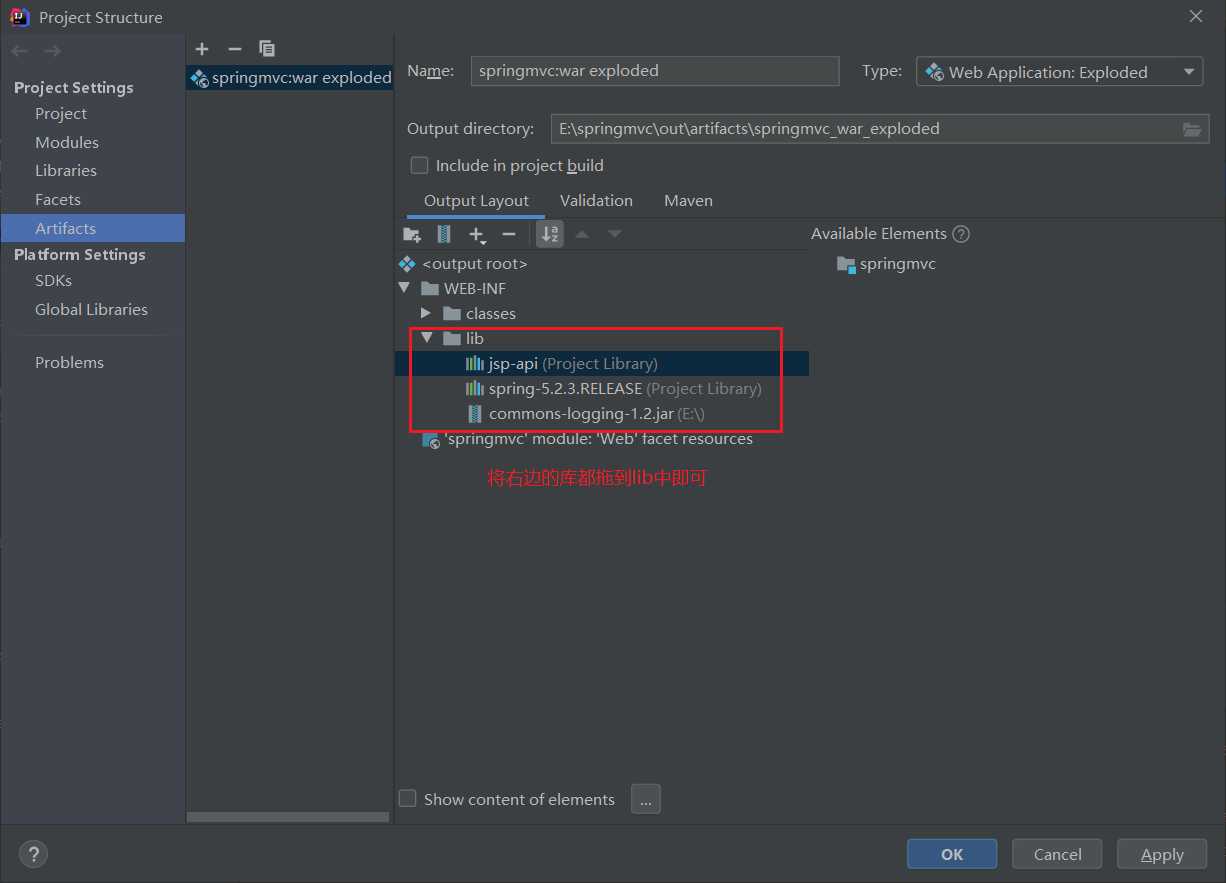Select the <output root> row
The width and height of the screenshot is (1226, 883).
[x=603, y=264]
